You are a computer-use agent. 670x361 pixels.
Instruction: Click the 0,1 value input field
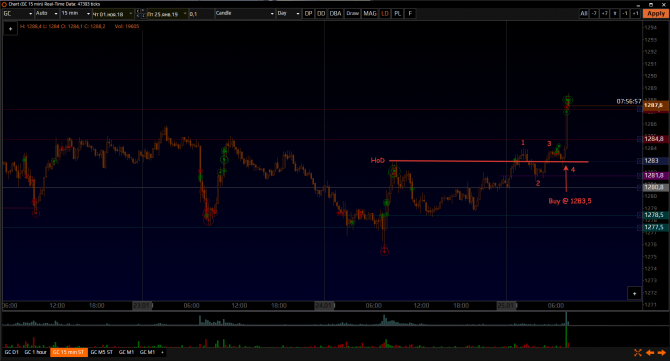[201, 14]
